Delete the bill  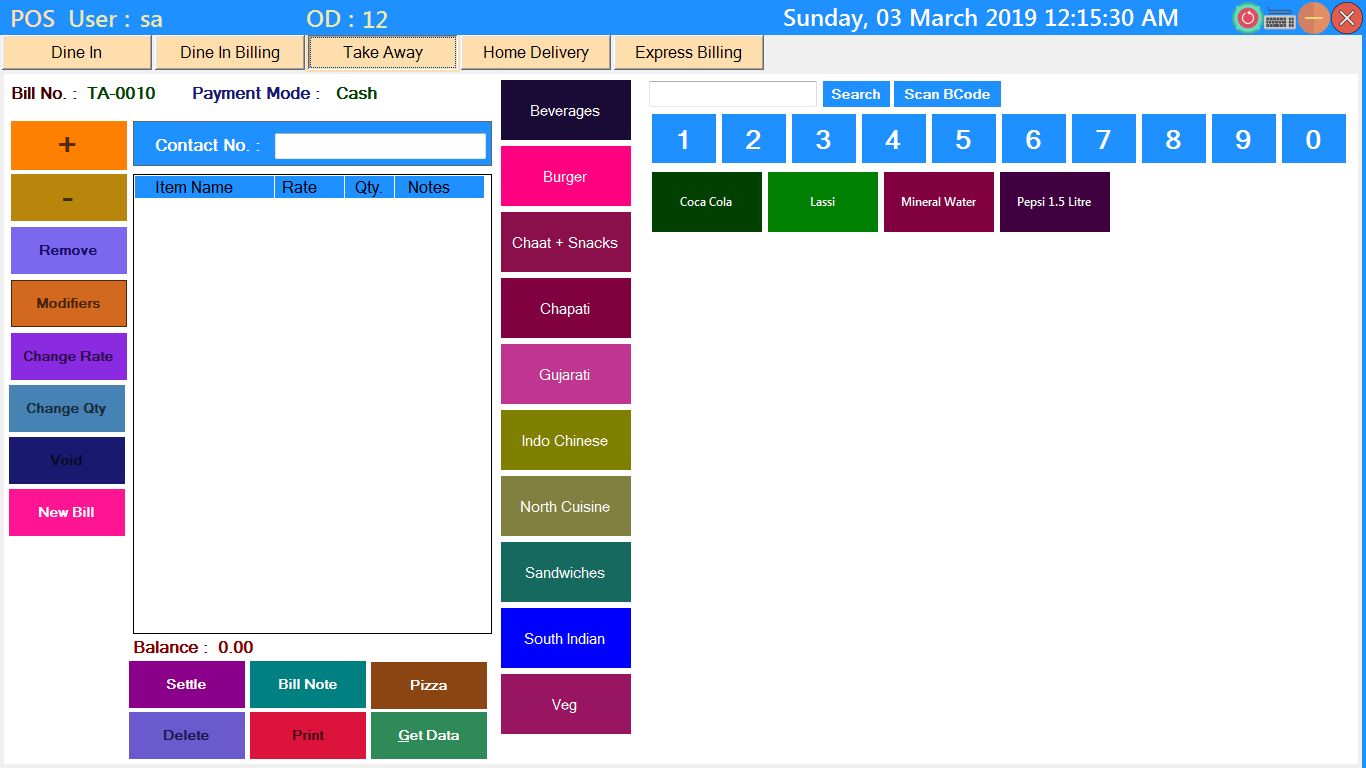[x=187, y=735]
